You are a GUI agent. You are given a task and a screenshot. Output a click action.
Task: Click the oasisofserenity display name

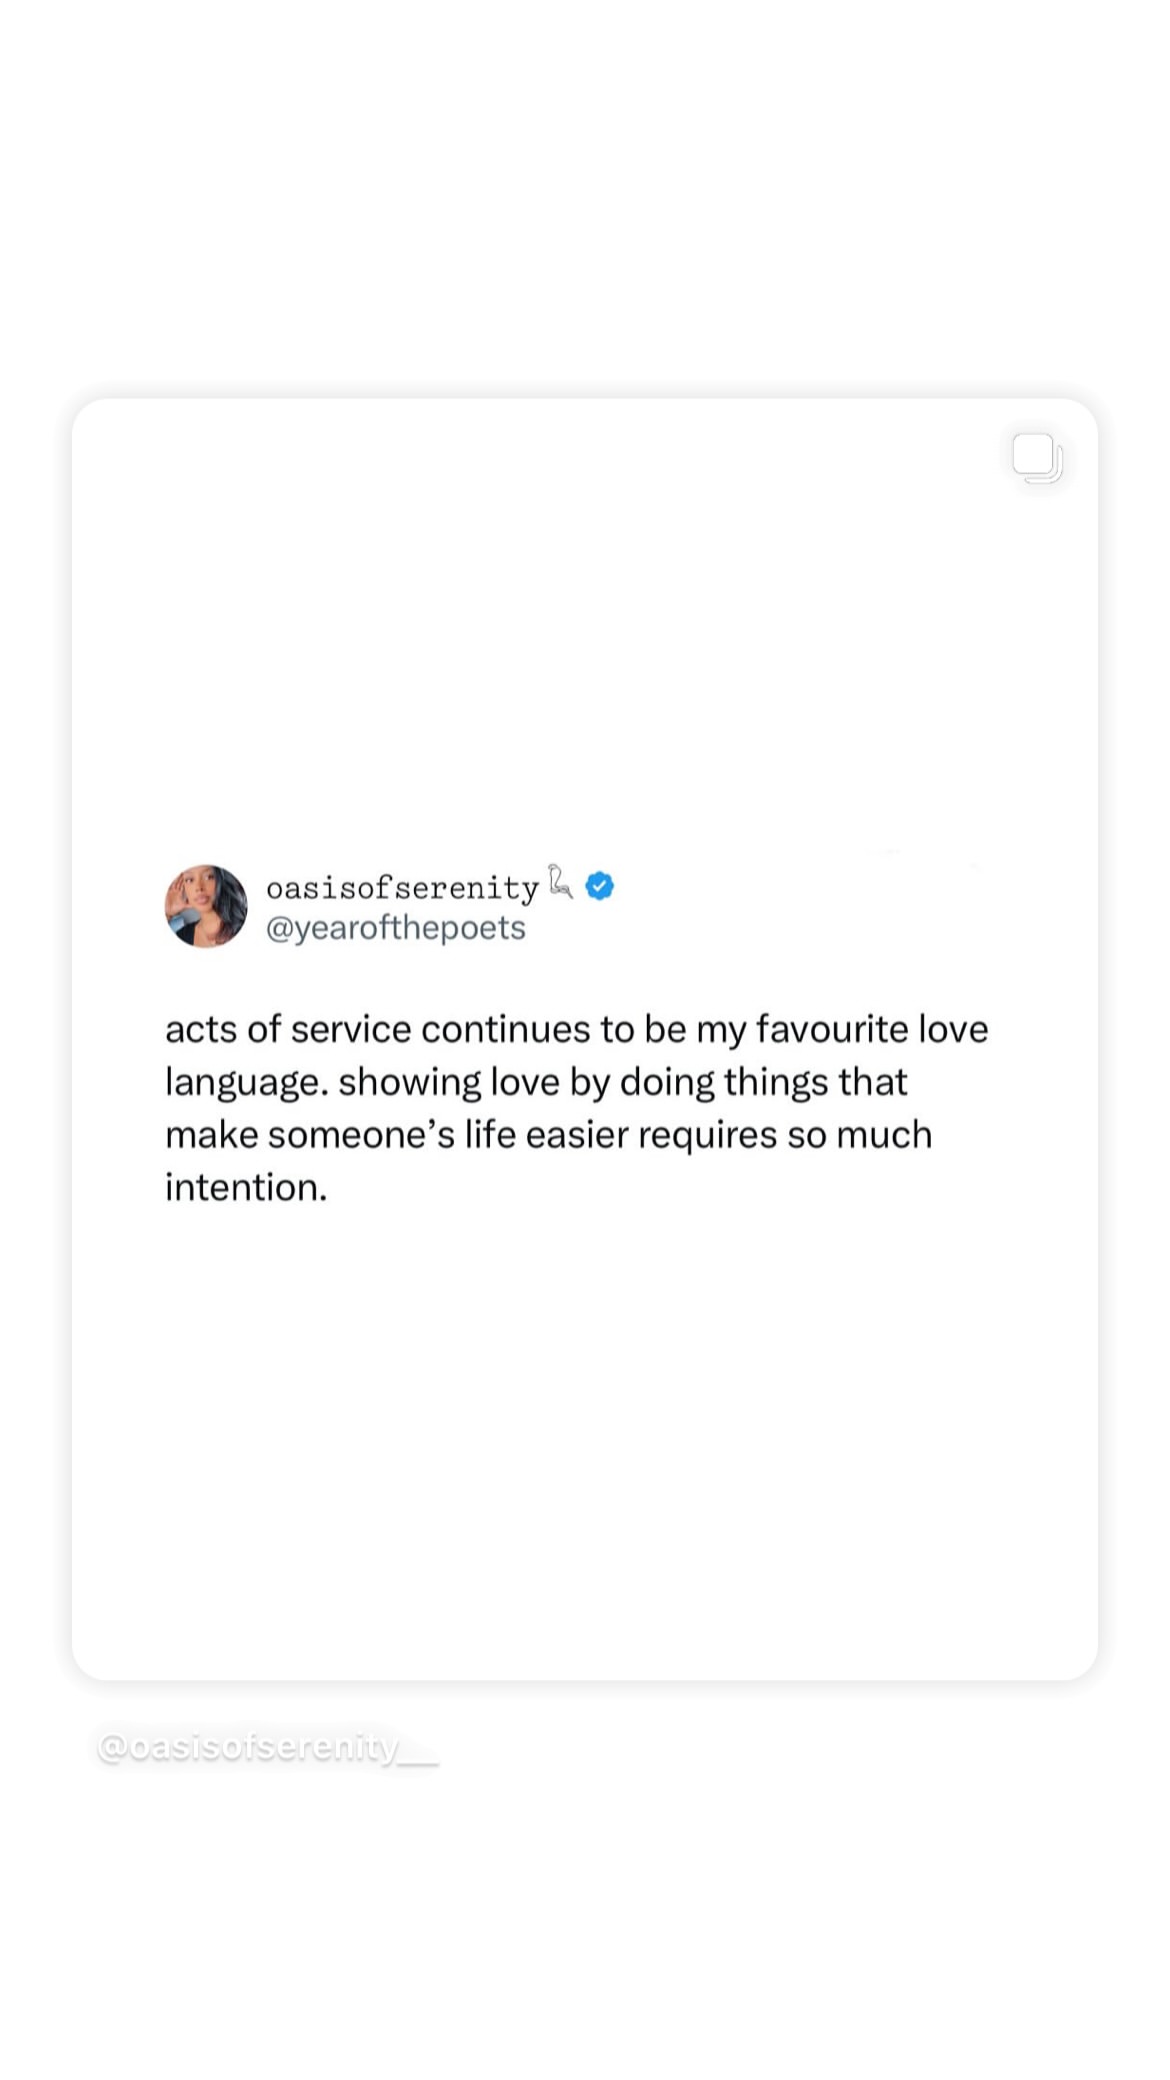coord(402,887)
